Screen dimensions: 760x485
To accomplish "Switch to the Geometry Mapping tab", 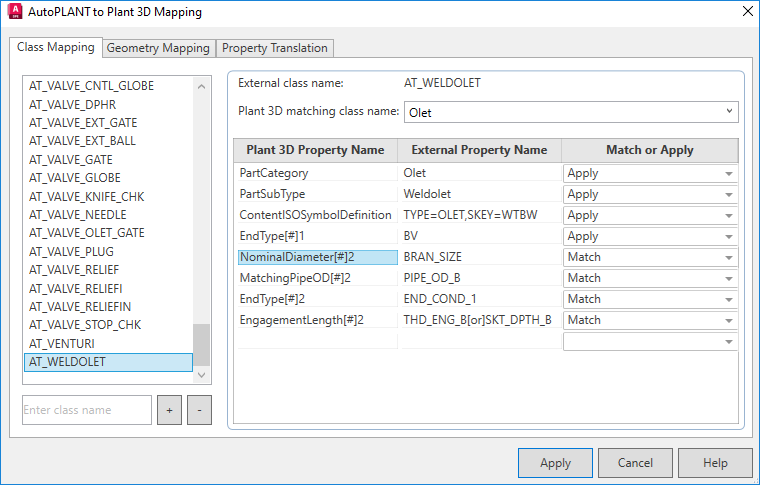I will tap(158, 48).
